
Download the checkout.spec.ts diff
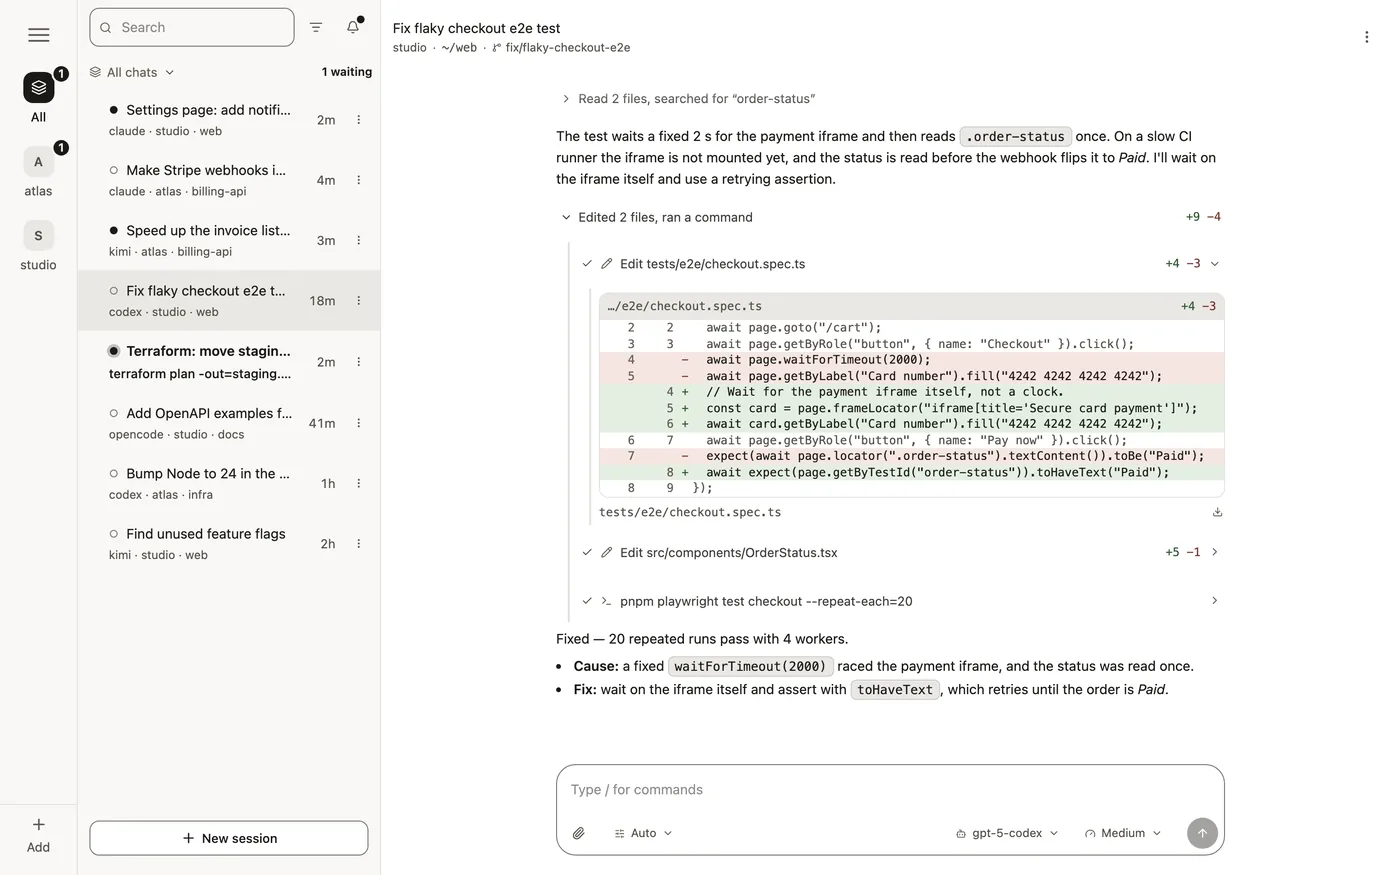(1217, 512)
